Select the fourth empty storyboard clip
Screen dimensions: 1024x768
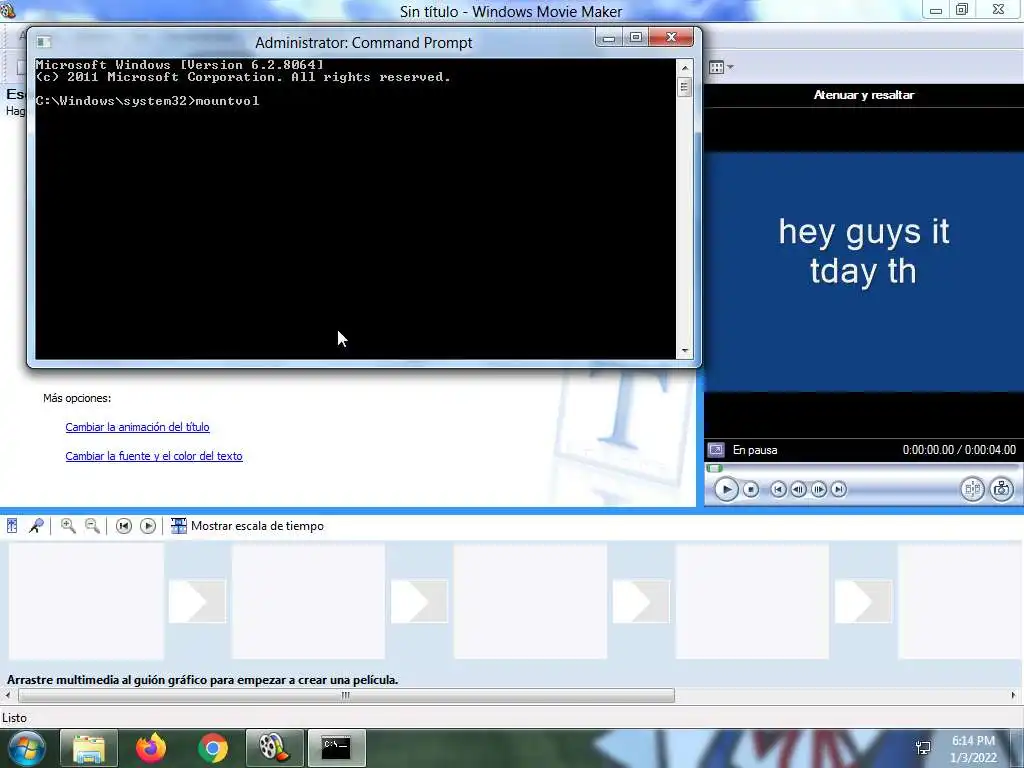[752, 601]
